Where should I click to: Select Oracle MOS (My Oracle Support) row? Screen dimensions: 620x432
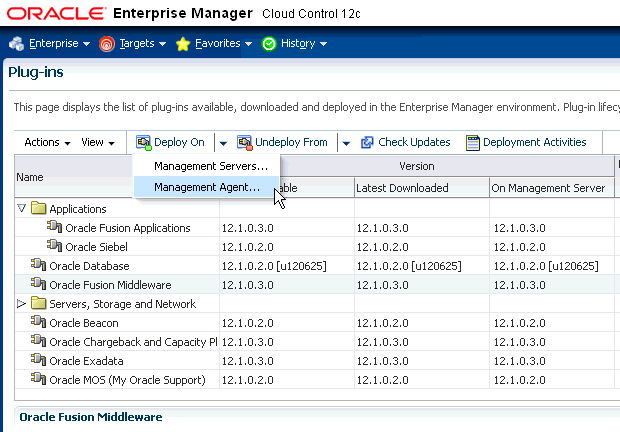pyautogui.click(x=314, y=380)
